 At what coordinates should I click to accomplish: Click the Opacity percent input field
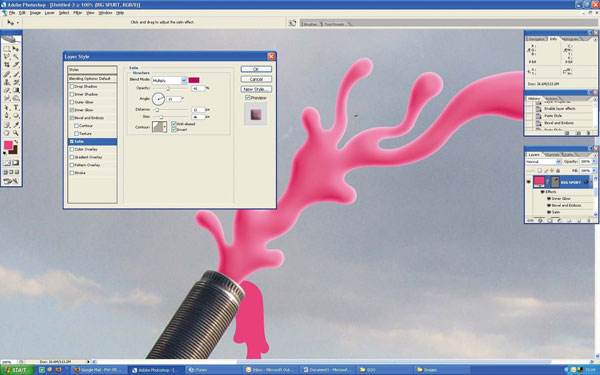click(x=198, y=88)
